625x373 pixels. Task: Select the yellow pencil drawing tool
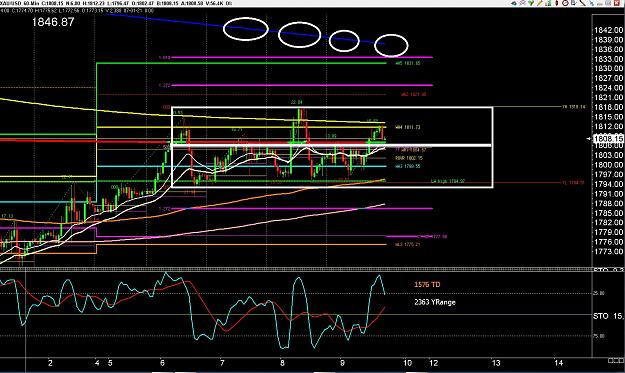point(540,3)
